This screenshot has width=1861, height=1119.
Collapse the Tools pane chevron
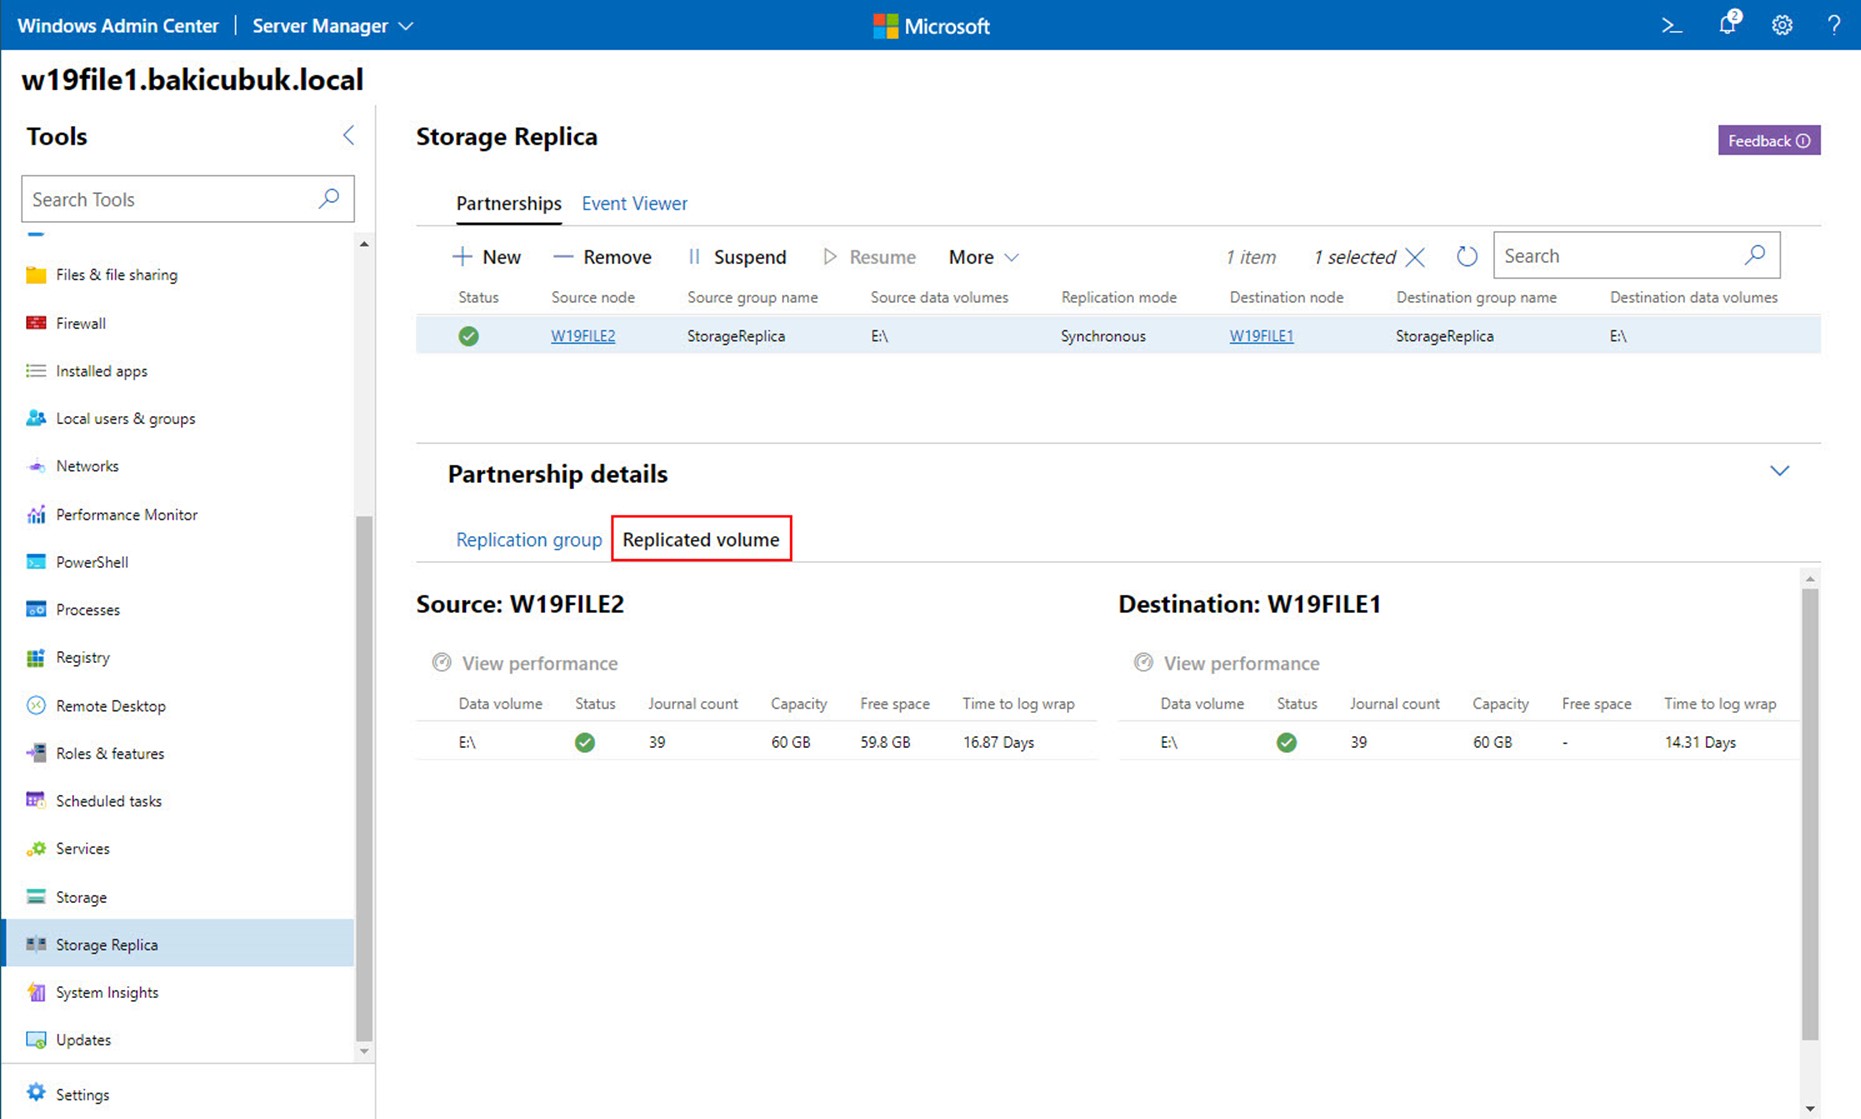348,135
